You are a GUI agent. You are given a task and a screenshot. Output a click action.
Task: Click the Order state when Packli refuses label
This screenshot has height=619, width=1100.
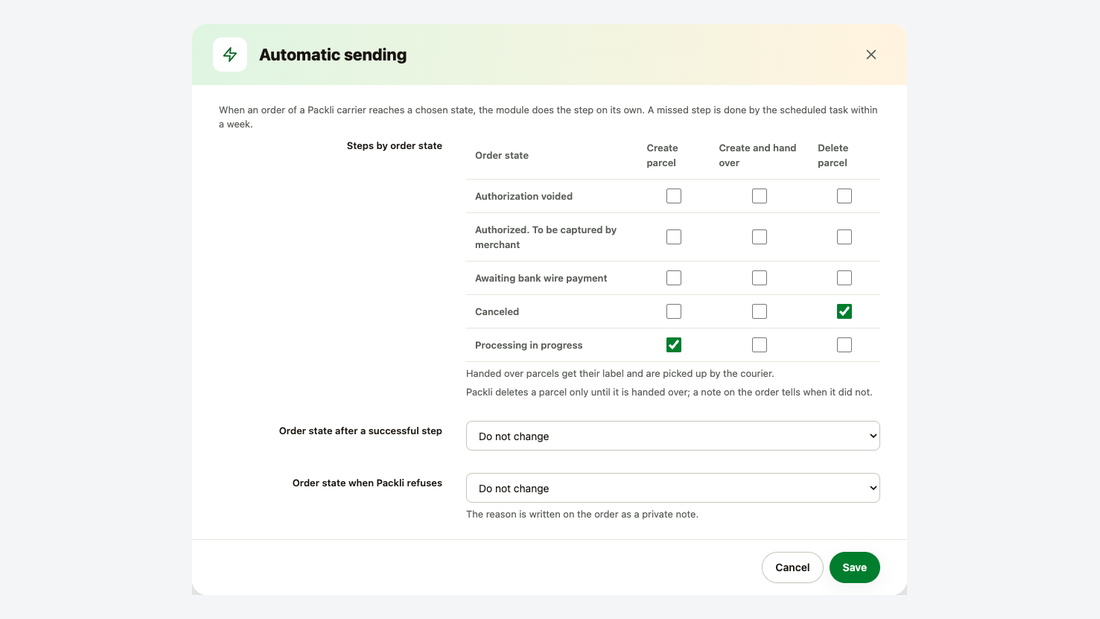(x=367, y=483)
